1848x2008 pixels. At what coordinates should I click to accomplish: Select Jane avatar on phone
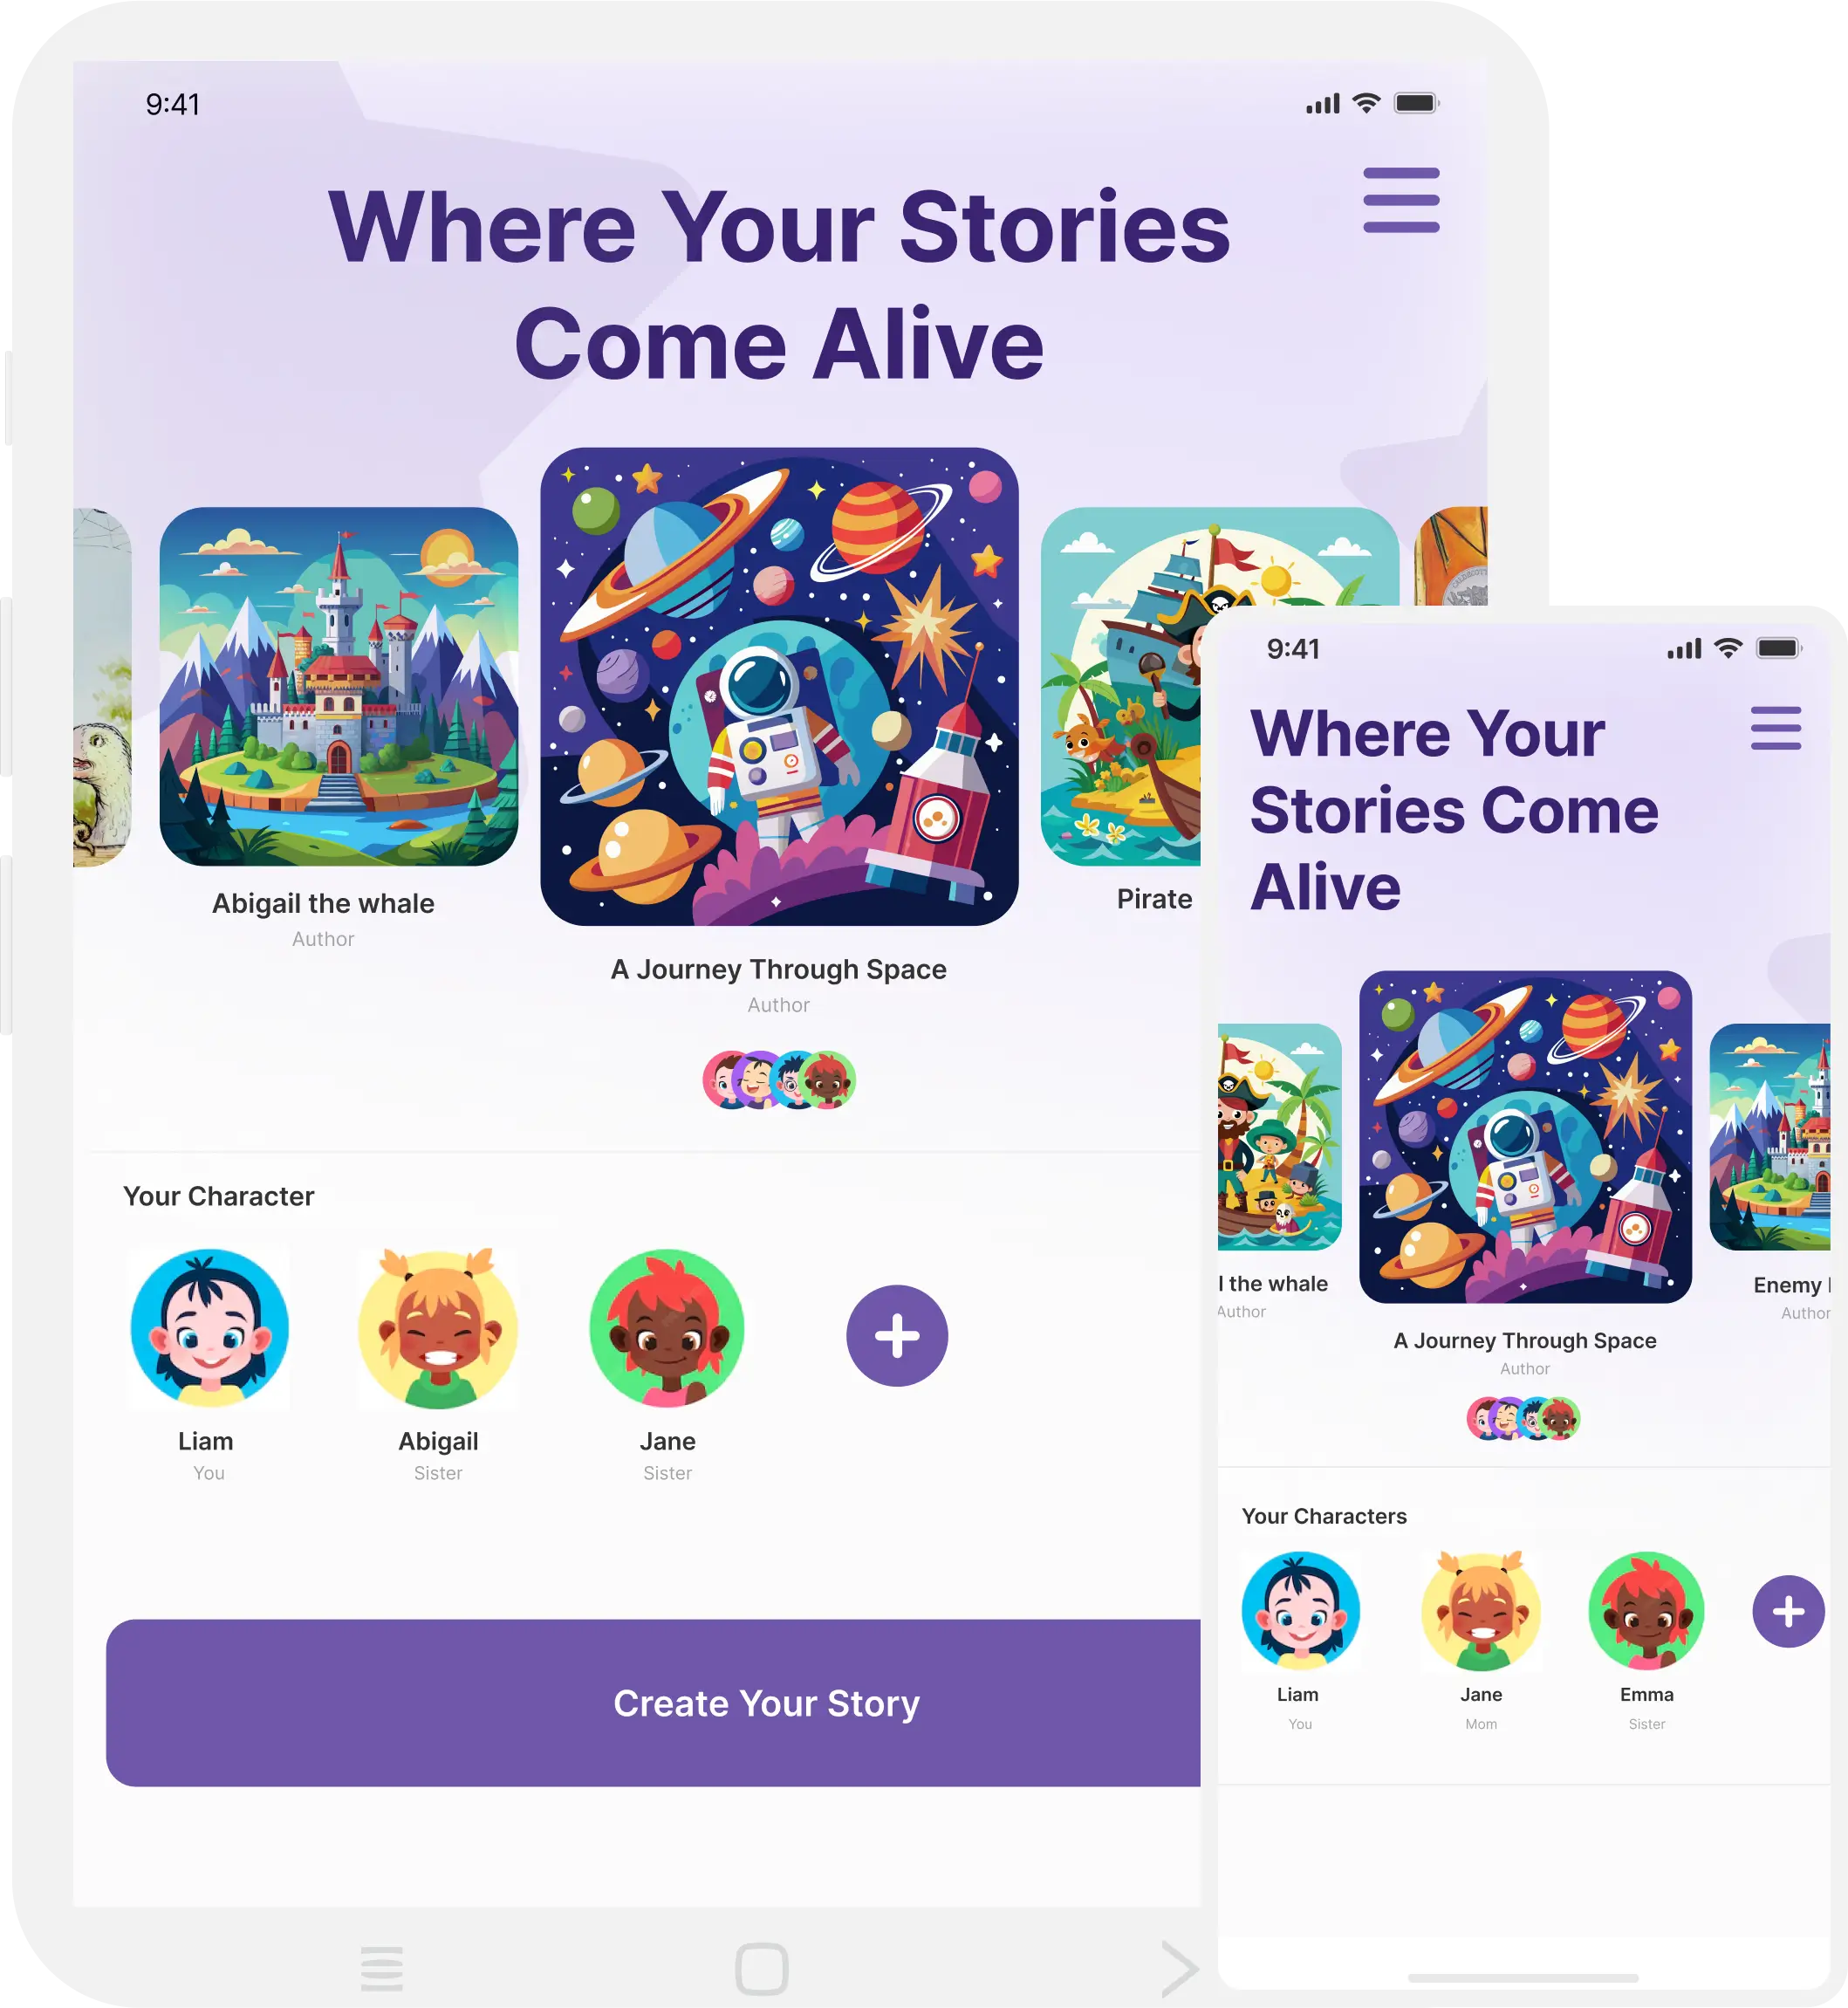click(1481, 1611)
